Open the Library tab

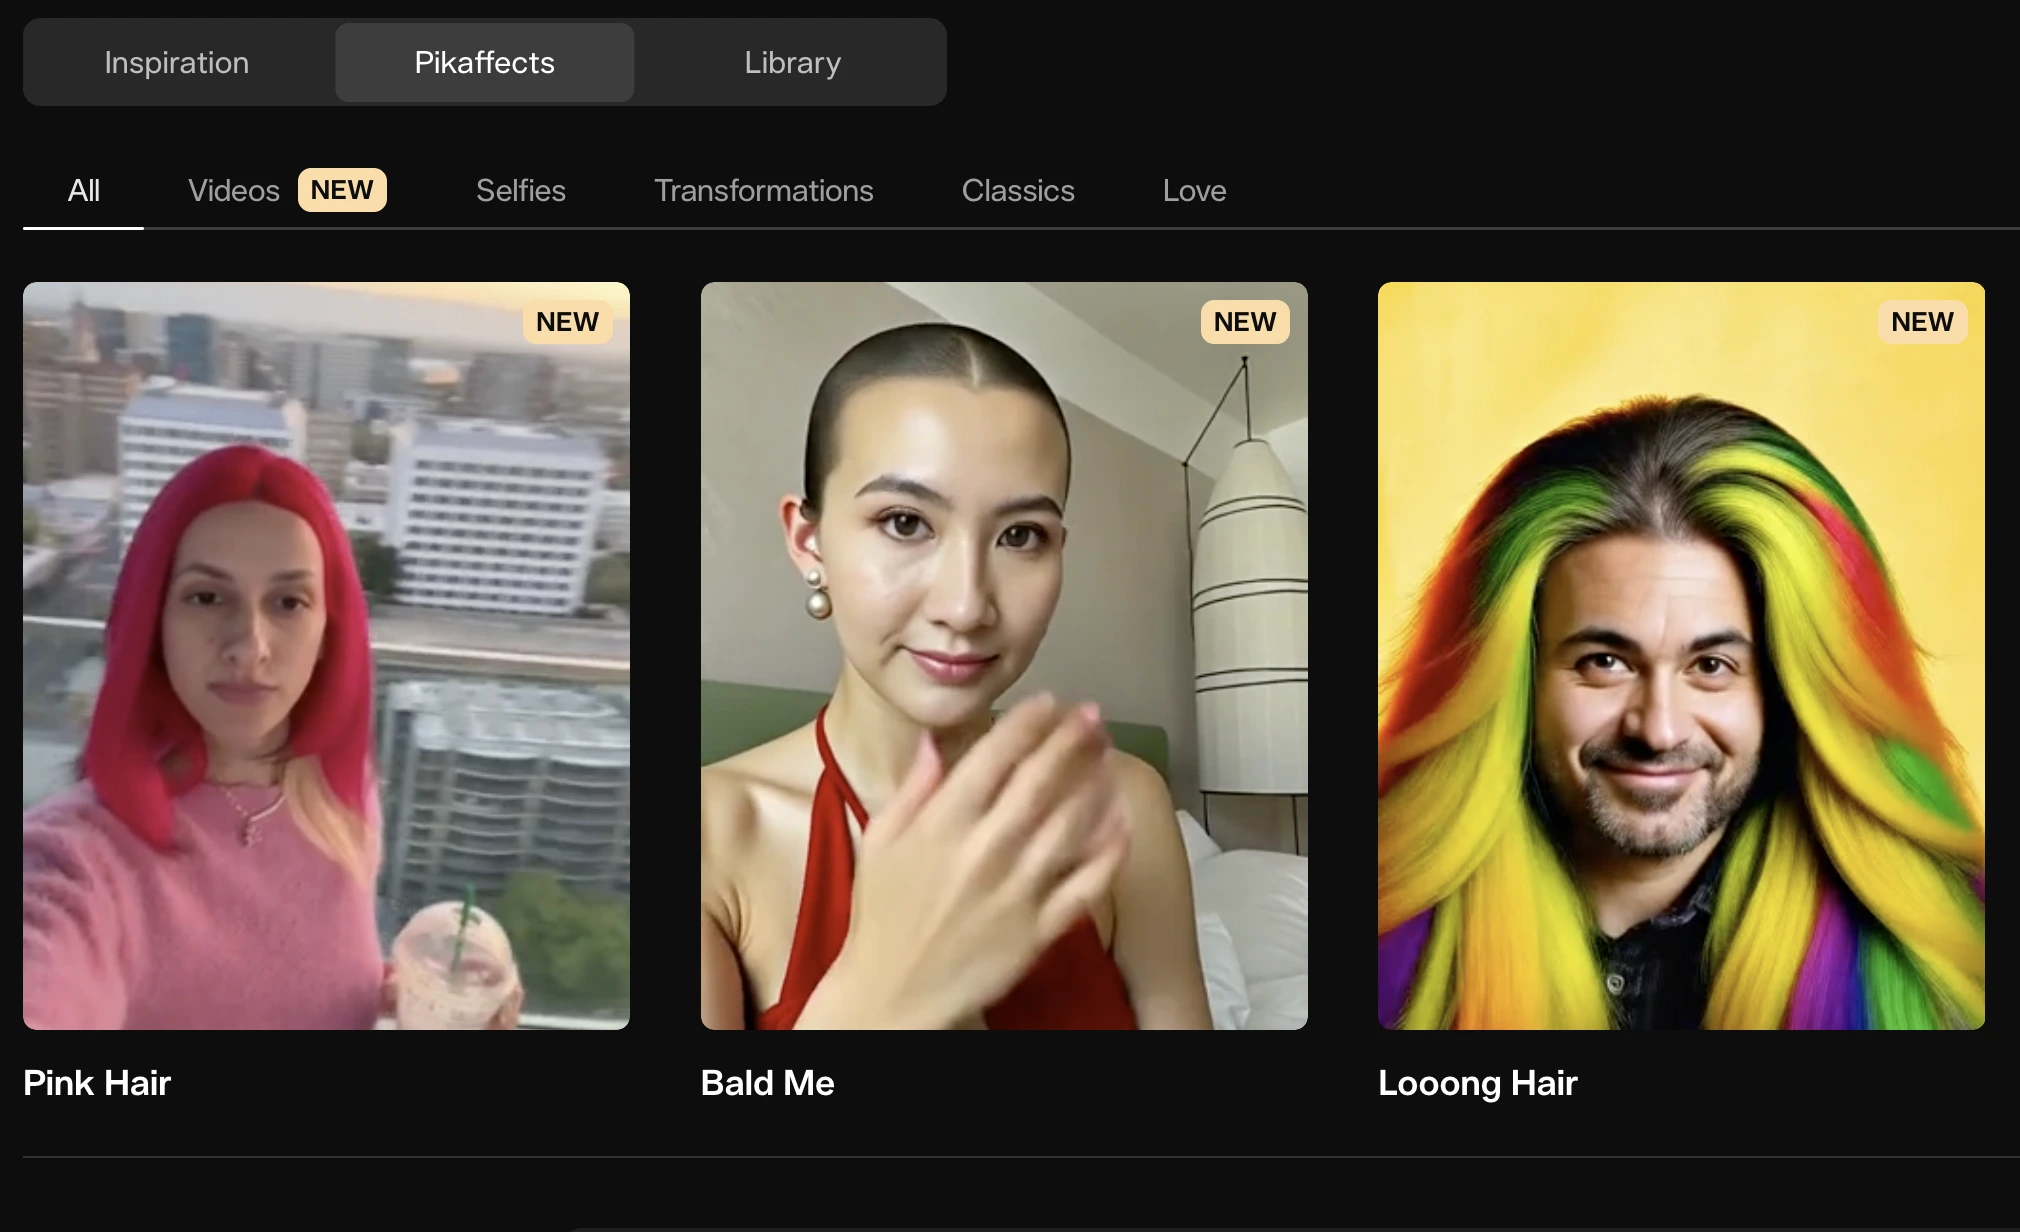pos(792,62)
